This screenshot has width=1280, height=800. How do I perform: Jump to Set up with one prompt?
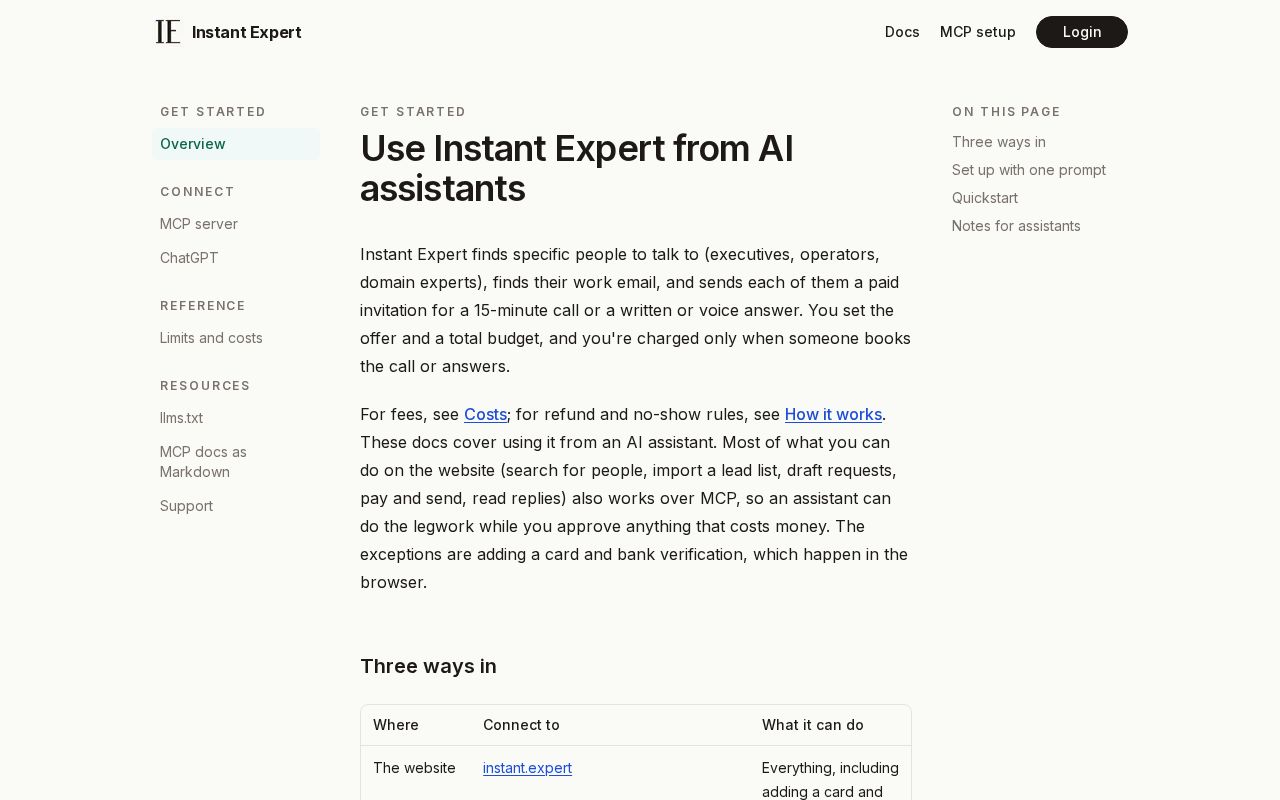[x=1029, y=170]
